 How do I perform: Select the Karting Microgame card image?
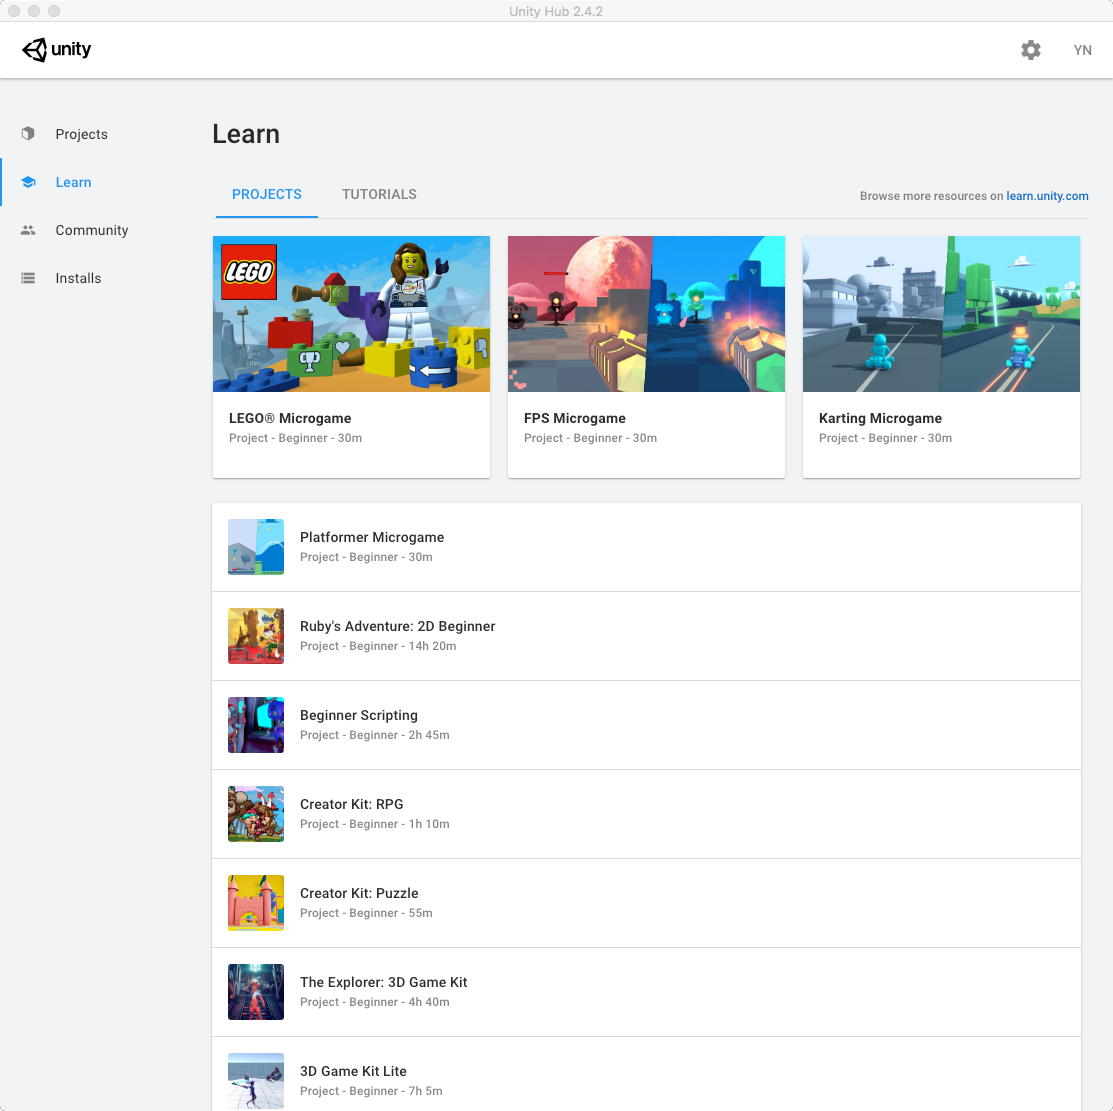coord(941,314)
